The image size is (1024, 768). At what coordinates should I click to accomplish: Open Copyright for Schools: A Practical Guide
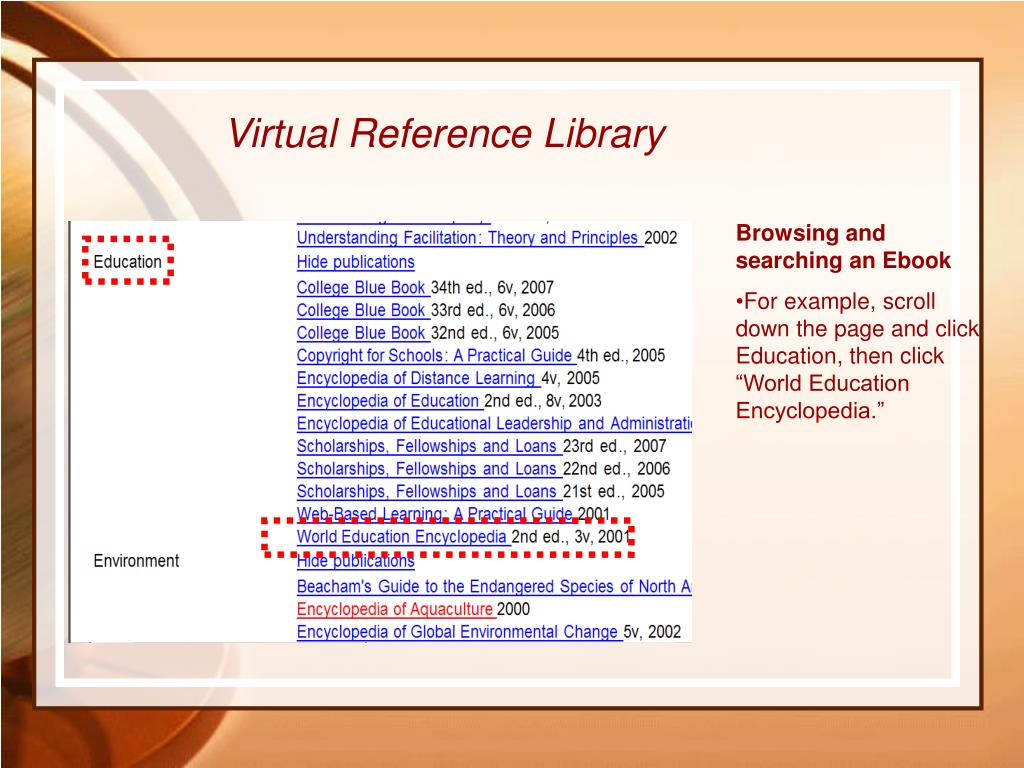tap(434, 355)
